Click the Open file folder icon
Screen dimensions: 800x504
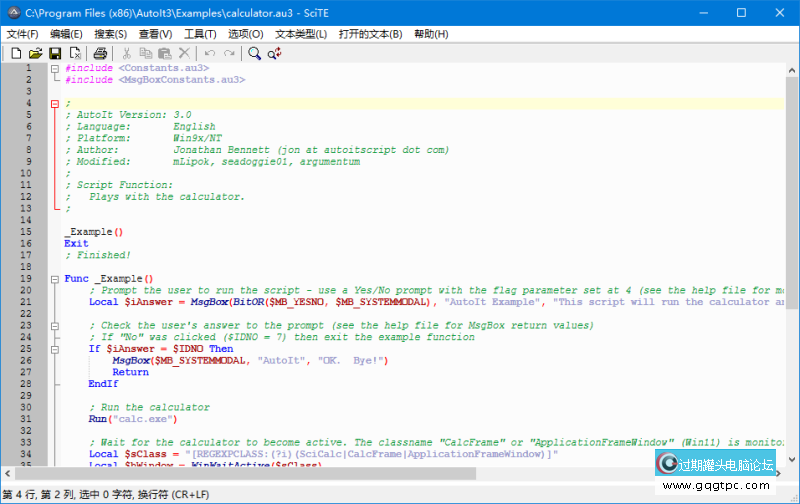35,53
